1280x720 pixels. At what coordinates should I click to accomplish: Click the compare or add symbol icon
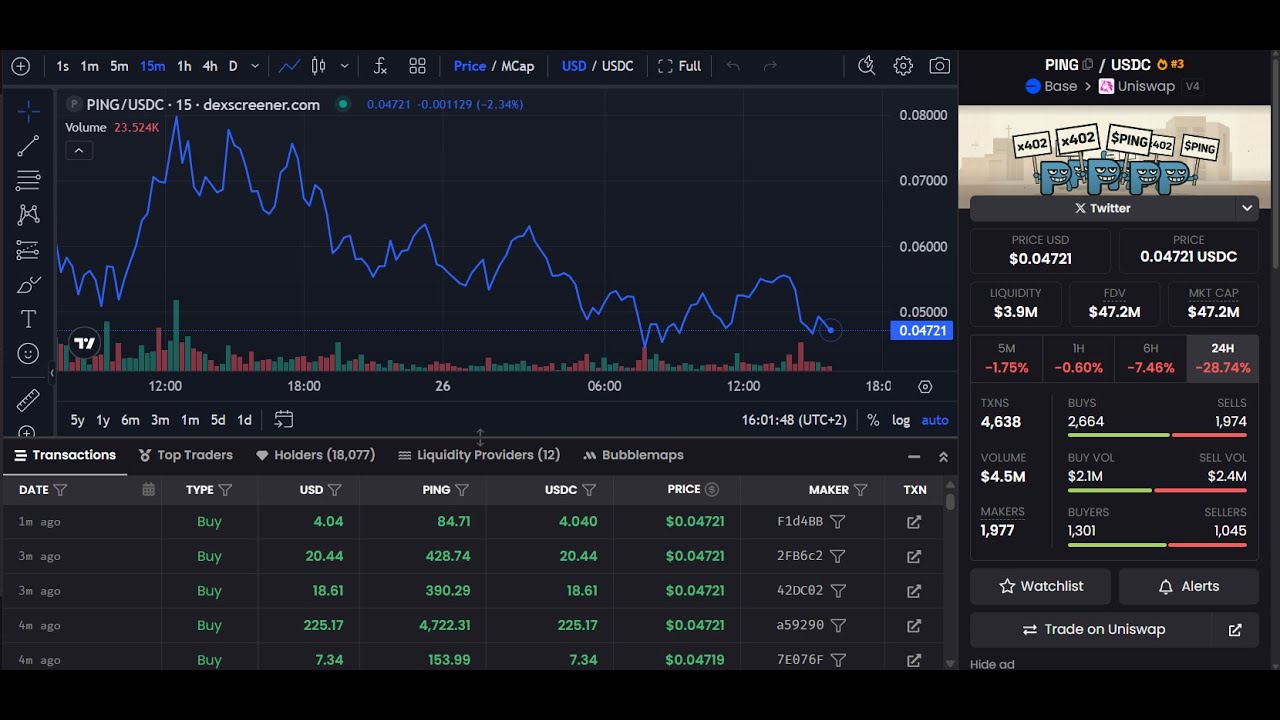pos(20,66)
